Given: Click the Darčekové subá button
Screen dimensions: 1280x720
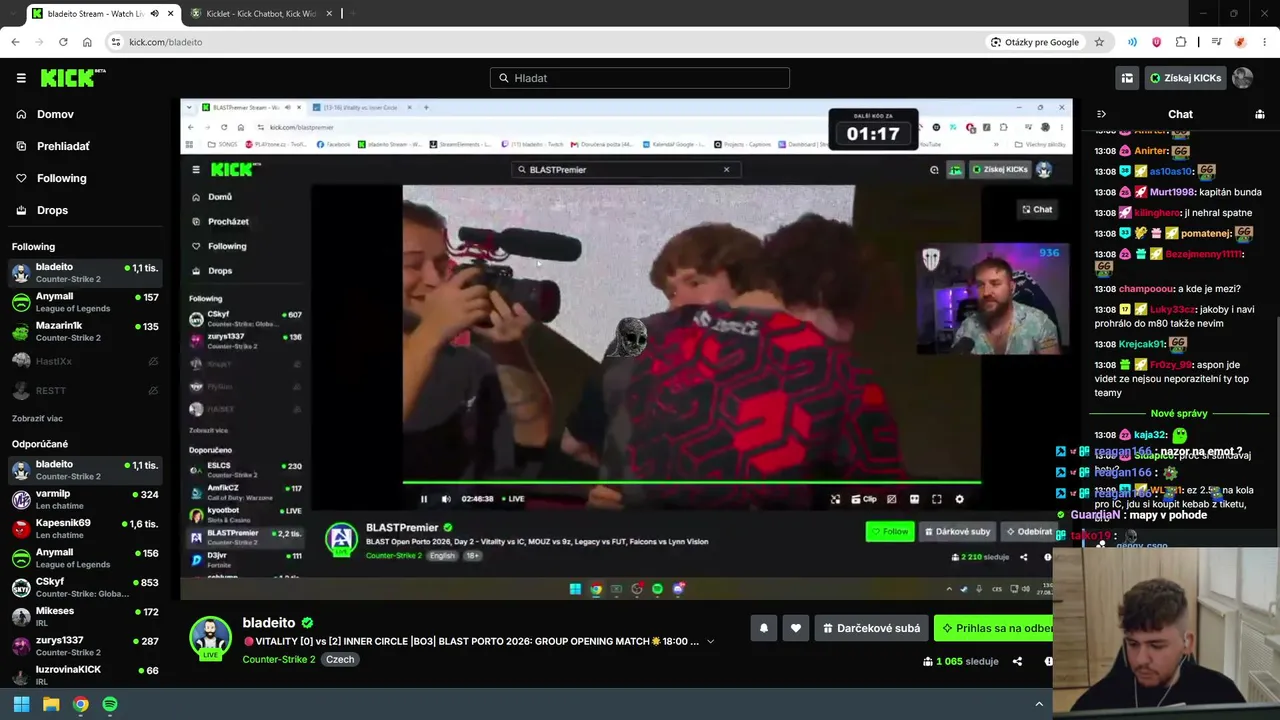Looking at the screenshot, I should pos(872,628).
